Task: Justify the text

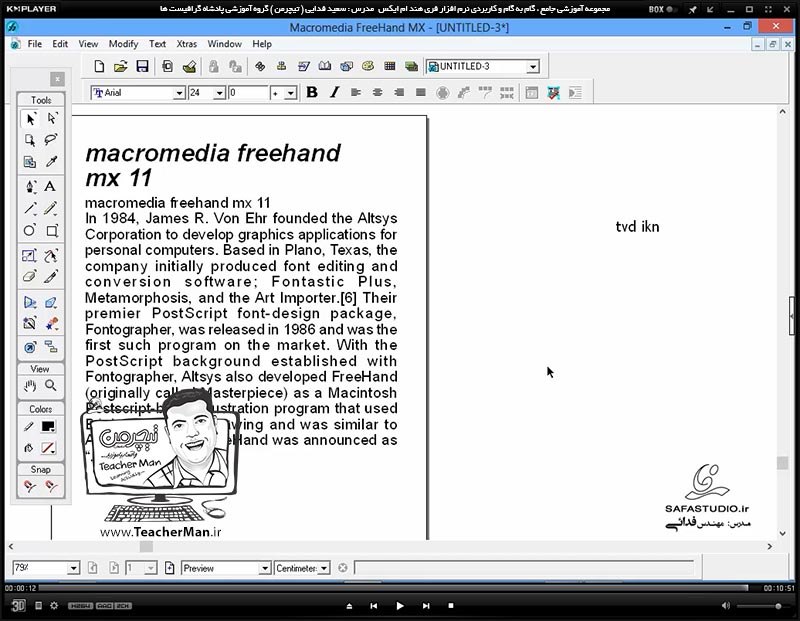Action: 420,92
